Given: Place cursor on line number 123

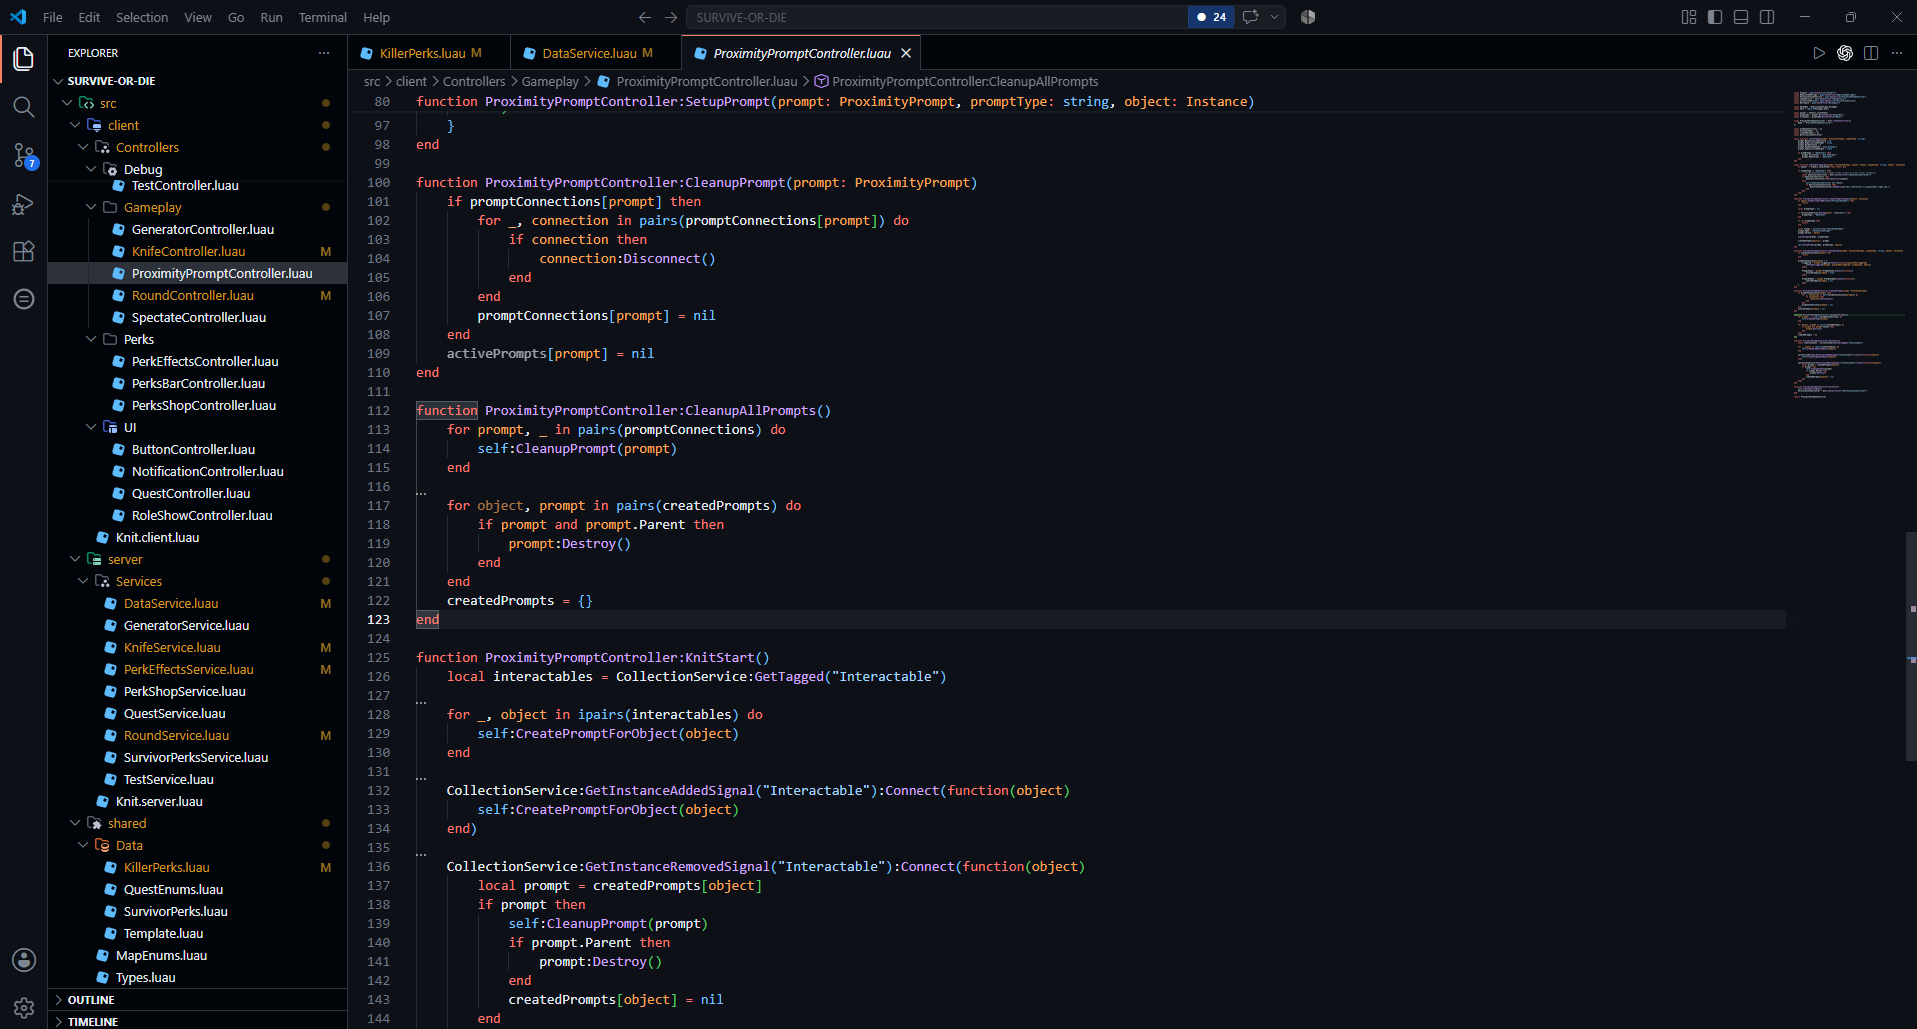Looking at the screenshot, I should coord(378,619).
